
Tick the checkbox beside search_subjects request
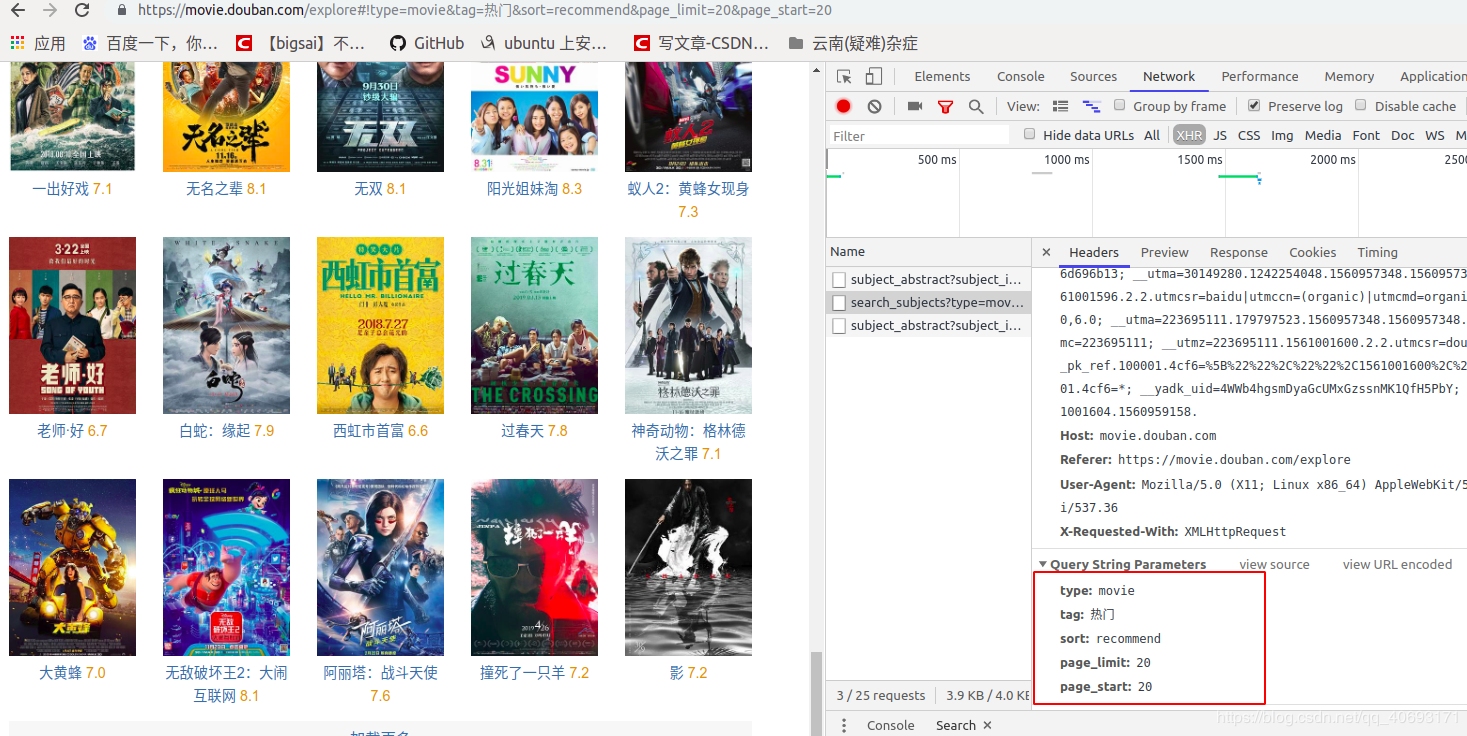pyautogui.click(x=839, y=302)
